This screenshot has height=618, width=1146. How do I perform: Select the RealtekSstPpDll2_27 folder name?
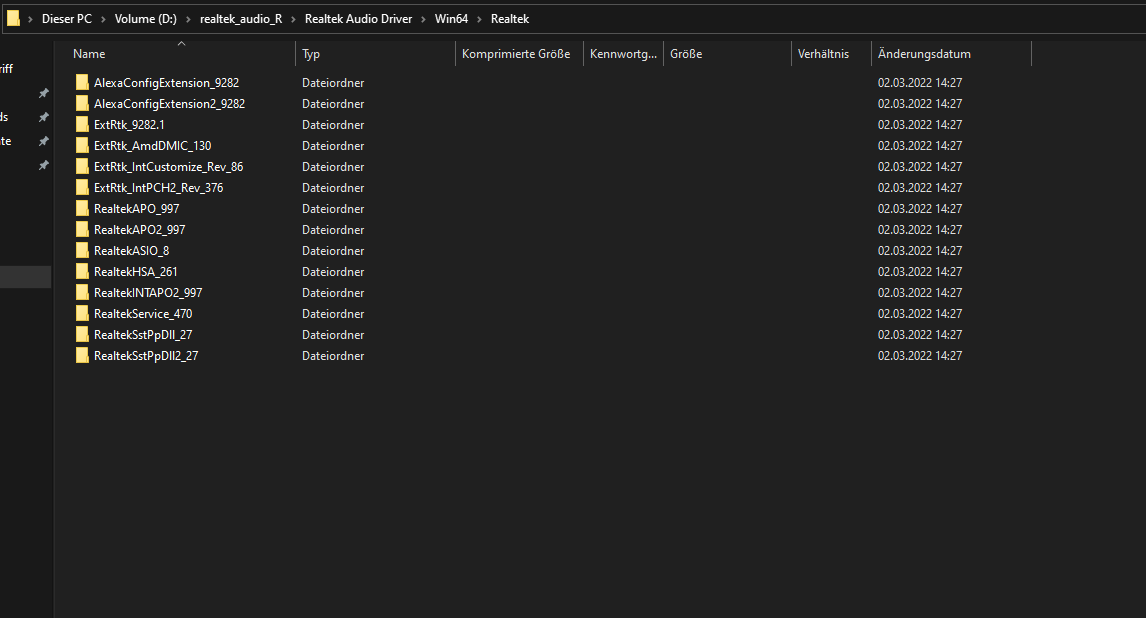click(146, 356)
